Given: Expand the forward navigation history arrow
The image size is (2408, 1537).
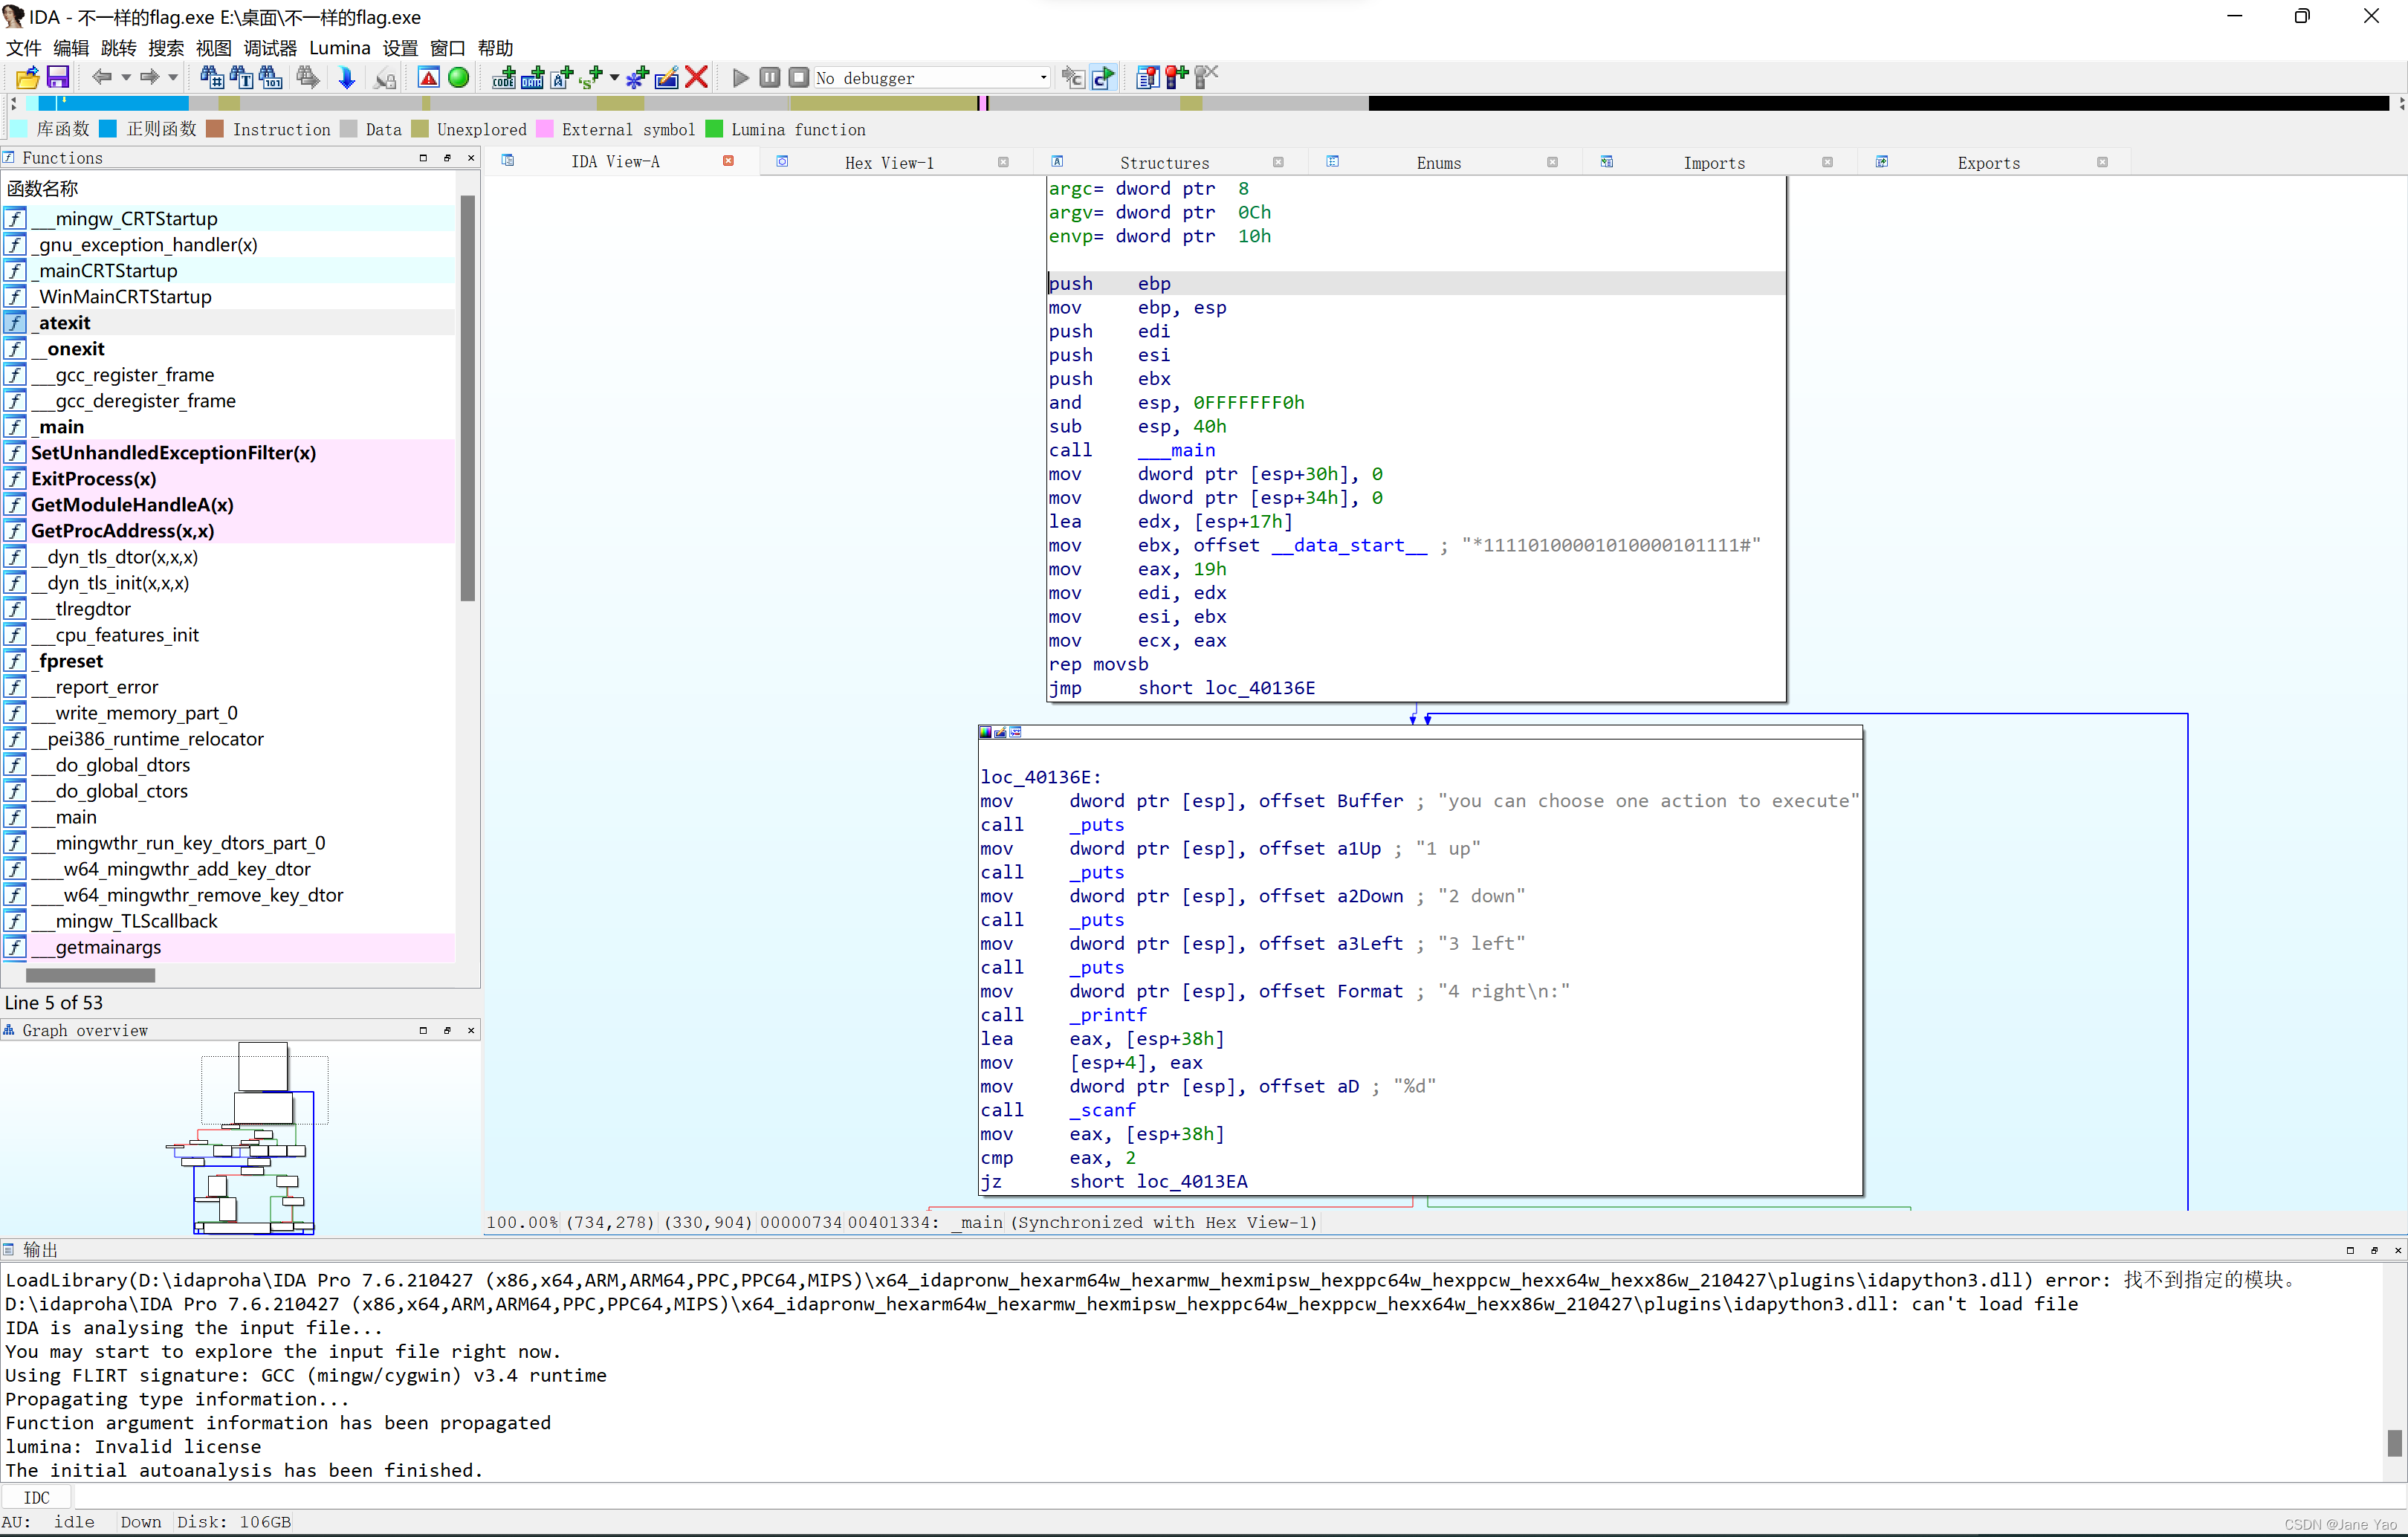Looking at the screenshot, I should coord(173,77).
